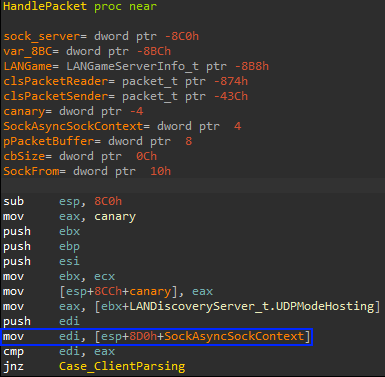Select the clsPacketReader variable
Screen dimensions: 385x377
(55, 81)
